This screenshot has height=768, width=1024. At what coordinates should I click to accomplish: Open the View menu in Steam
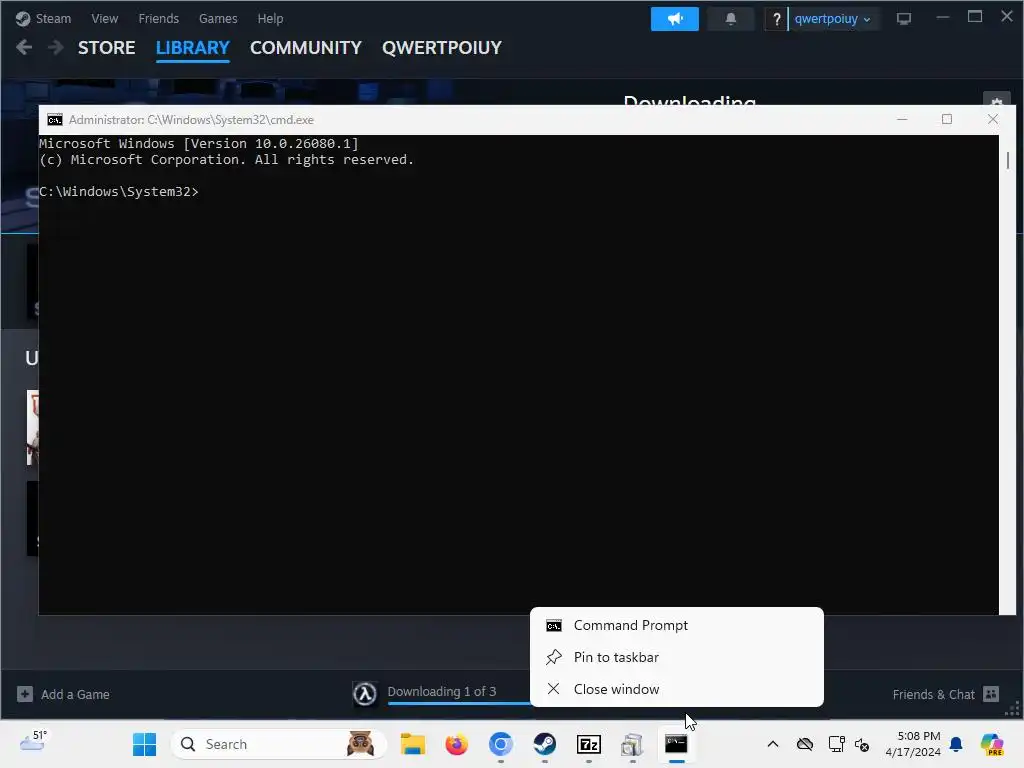pos(104,18)
